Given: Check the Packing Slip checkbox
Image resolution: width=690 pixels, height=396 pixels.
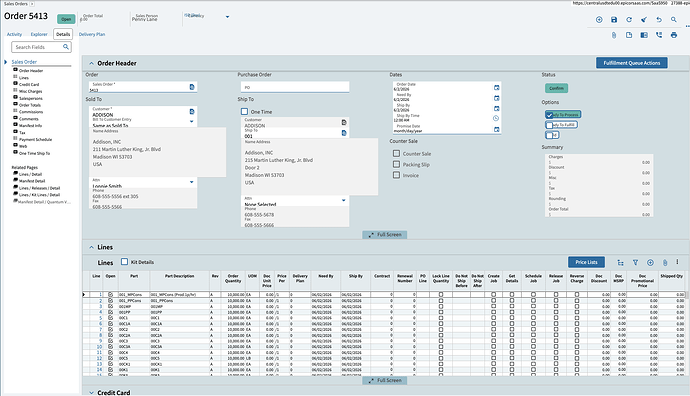Looking at the screenshot, I should [x=396, y=164].
